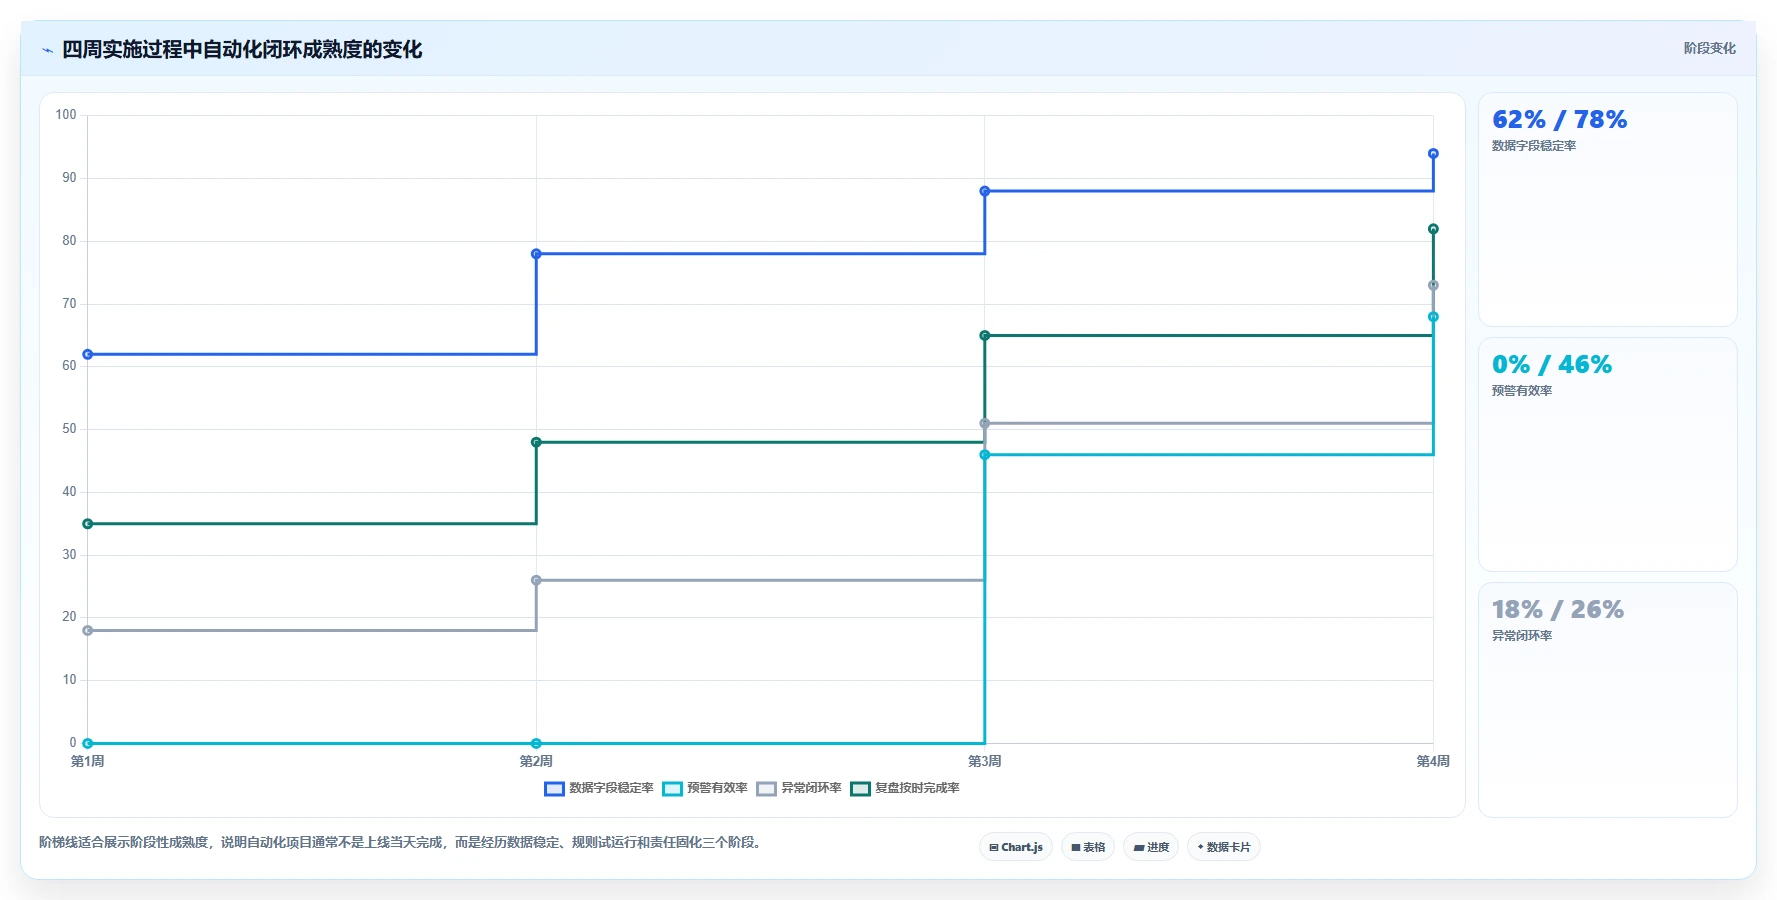Screen dimensions: 1777x900
Task: Click the chart title 四周实施过程中自动化闭环成熟度的变化
Action: pyautogui.click(x=242, y=50)
